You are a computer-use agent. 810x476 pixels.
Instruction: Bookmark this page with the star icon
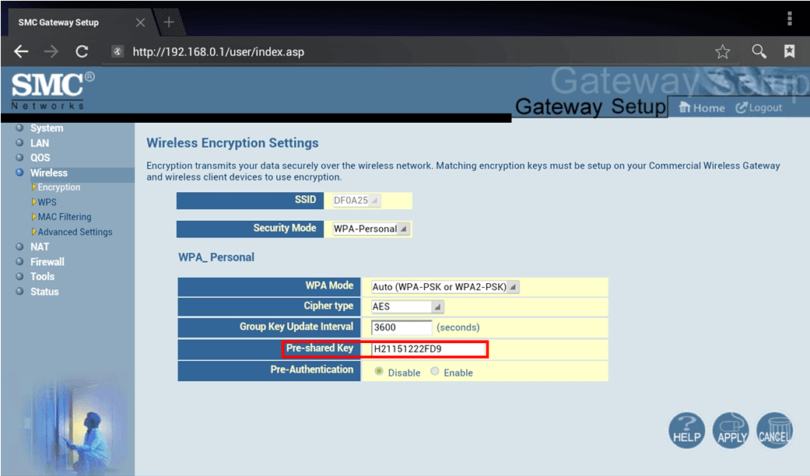tap(723, 51)
